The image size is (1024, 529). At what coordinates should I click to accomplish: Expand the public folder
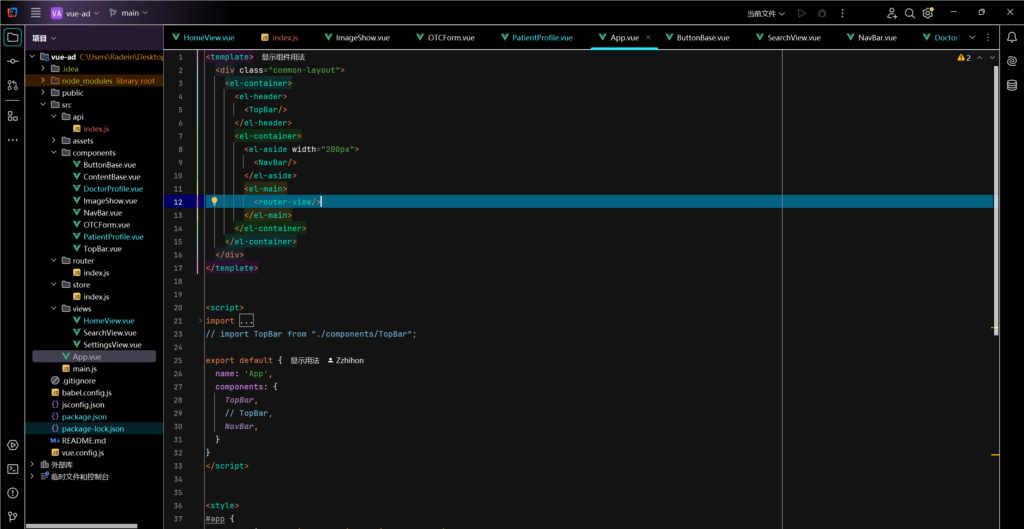[43, 93]
